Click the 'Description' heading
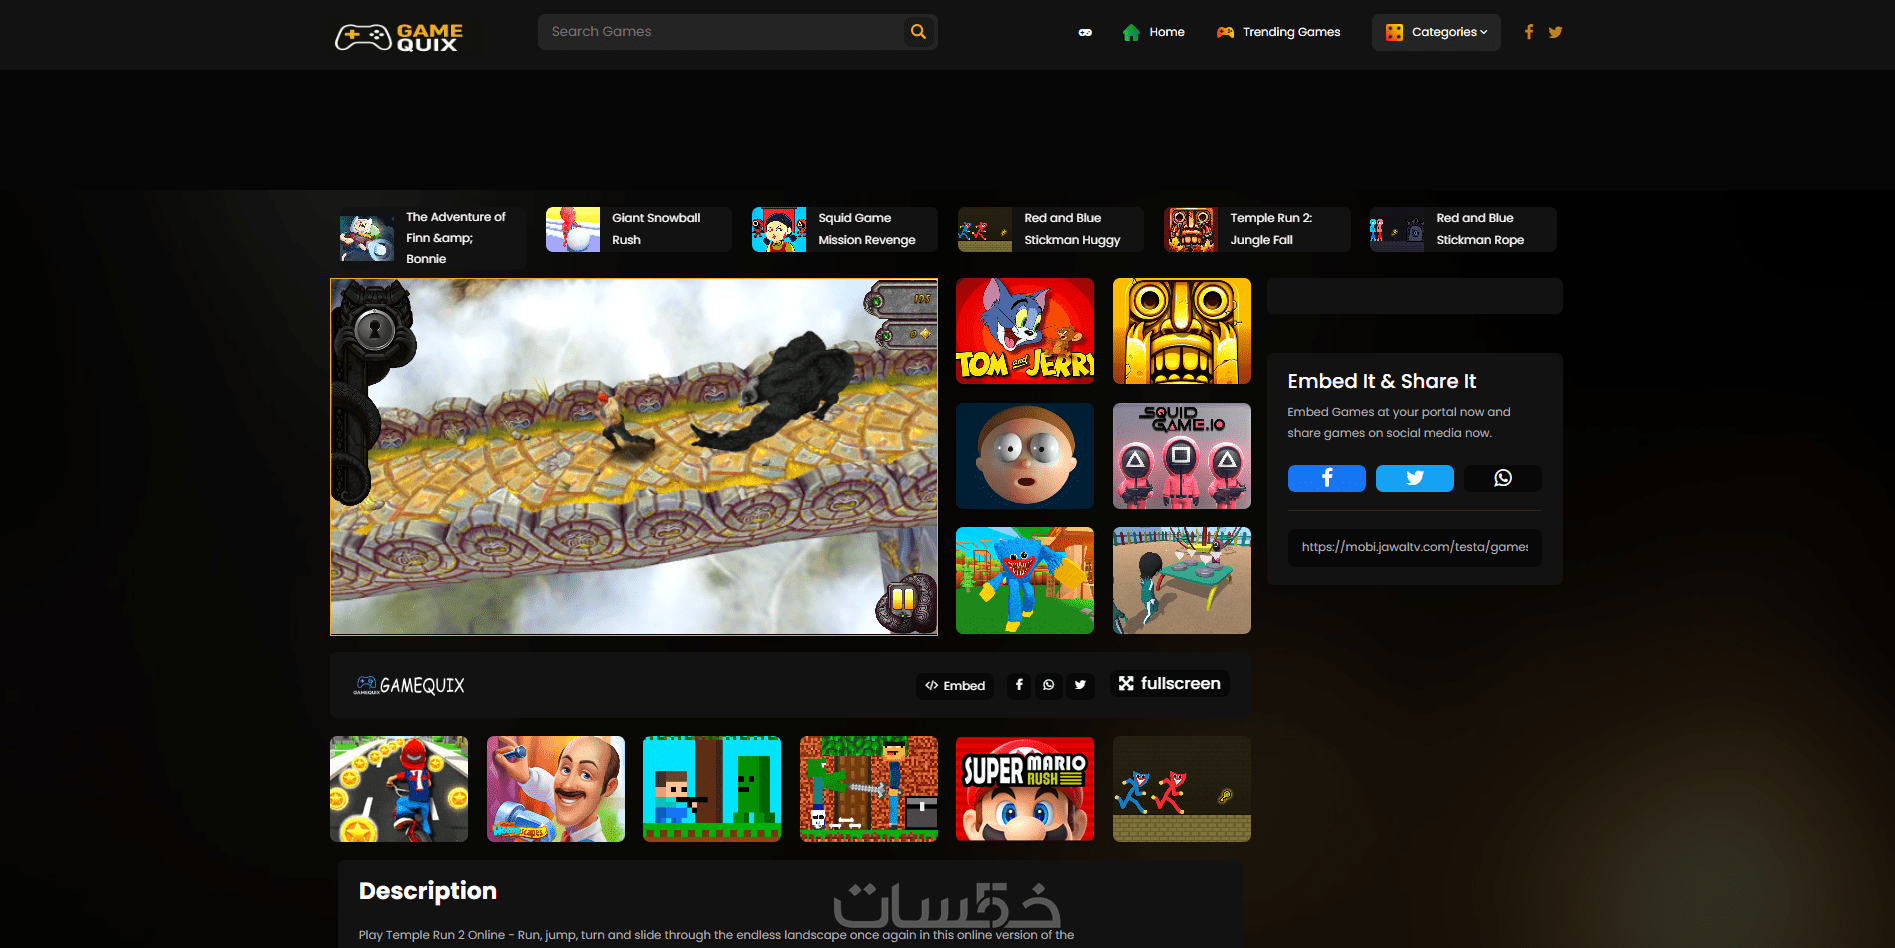Viewport: 1895px width, 948px height. coord(428,891)
